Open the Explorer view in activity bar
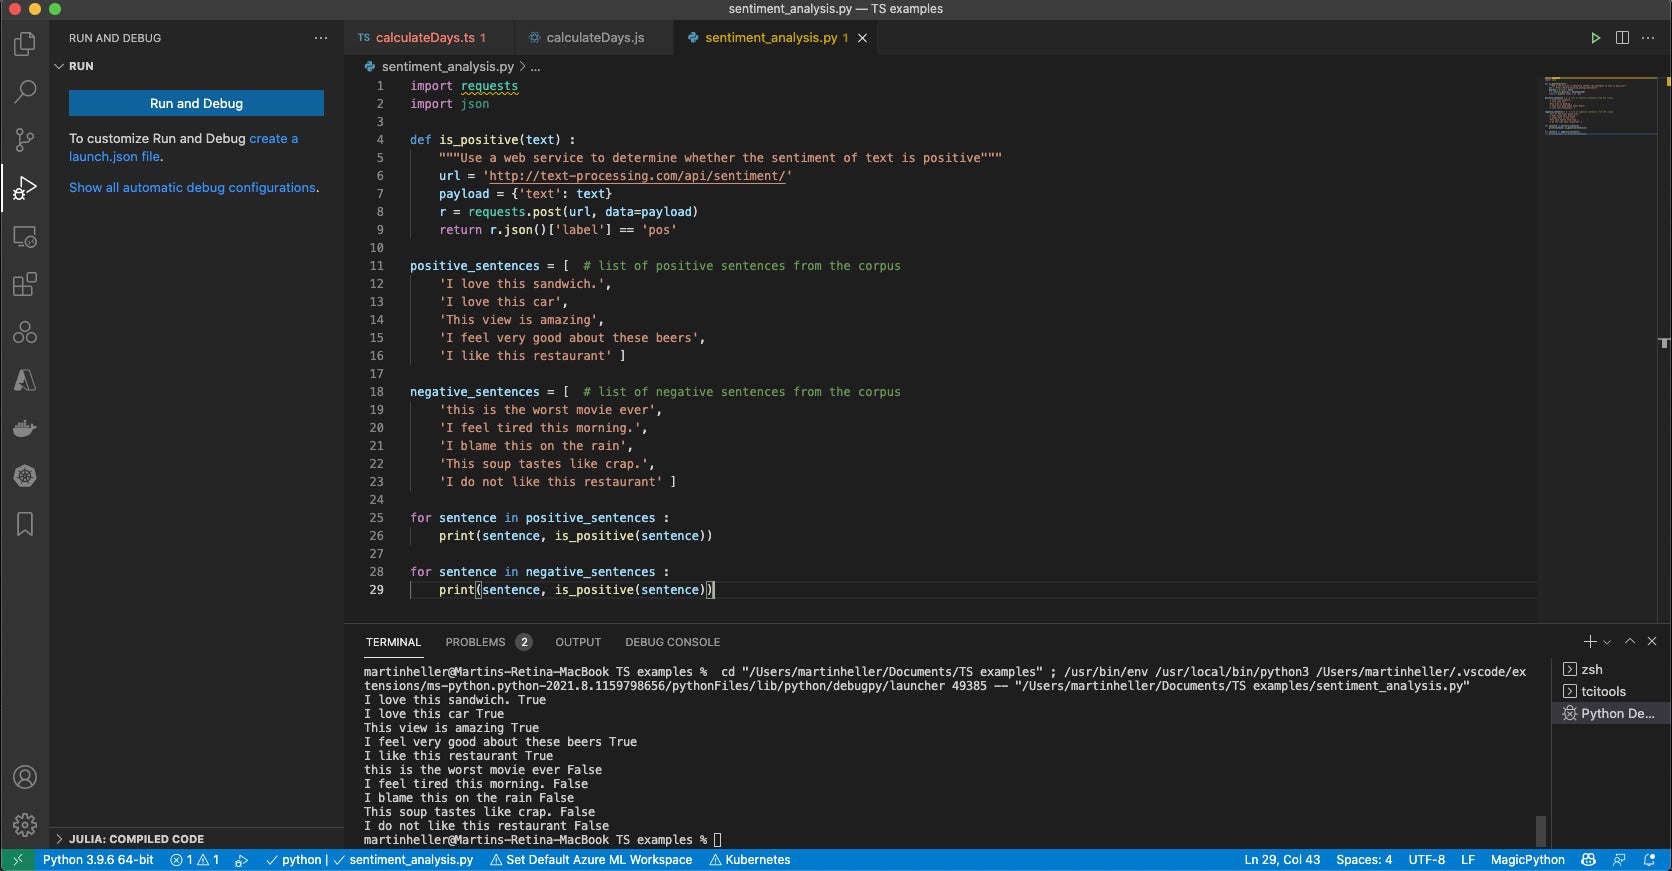Viewport: 1672px width, 871px height. point(25,44)
